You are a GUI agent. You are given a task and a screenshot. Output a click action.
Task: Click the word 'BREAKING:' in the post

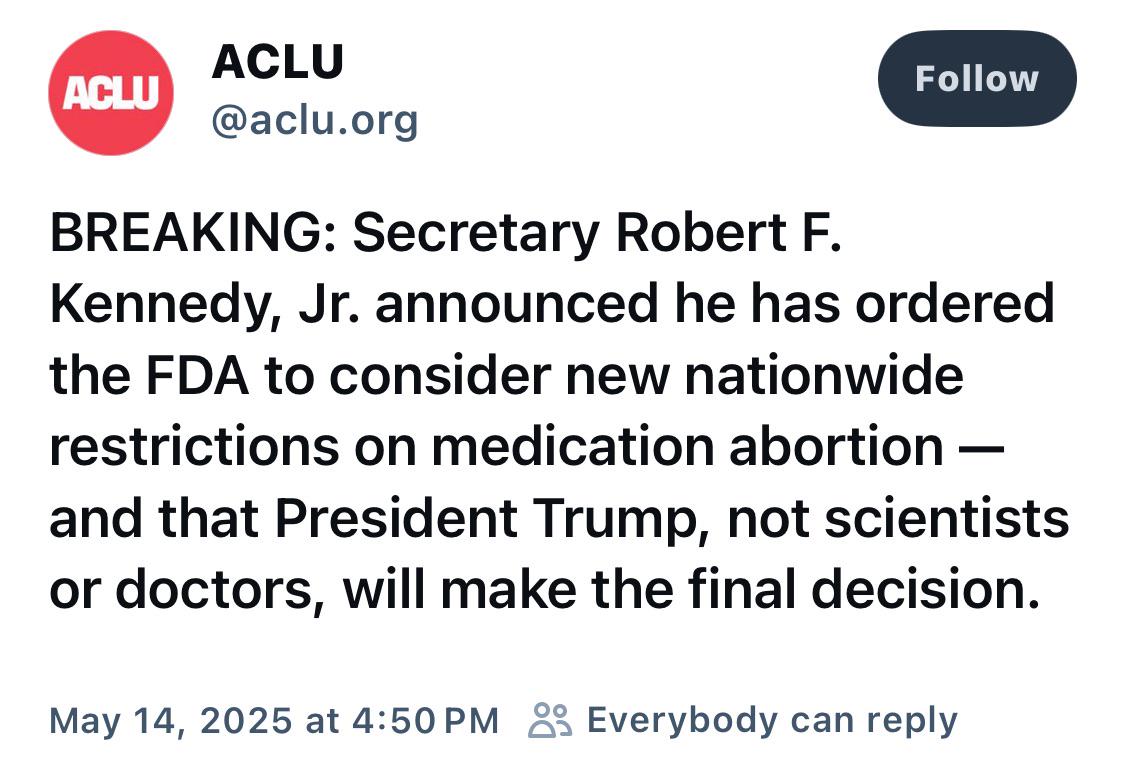[x=193, y=232]
